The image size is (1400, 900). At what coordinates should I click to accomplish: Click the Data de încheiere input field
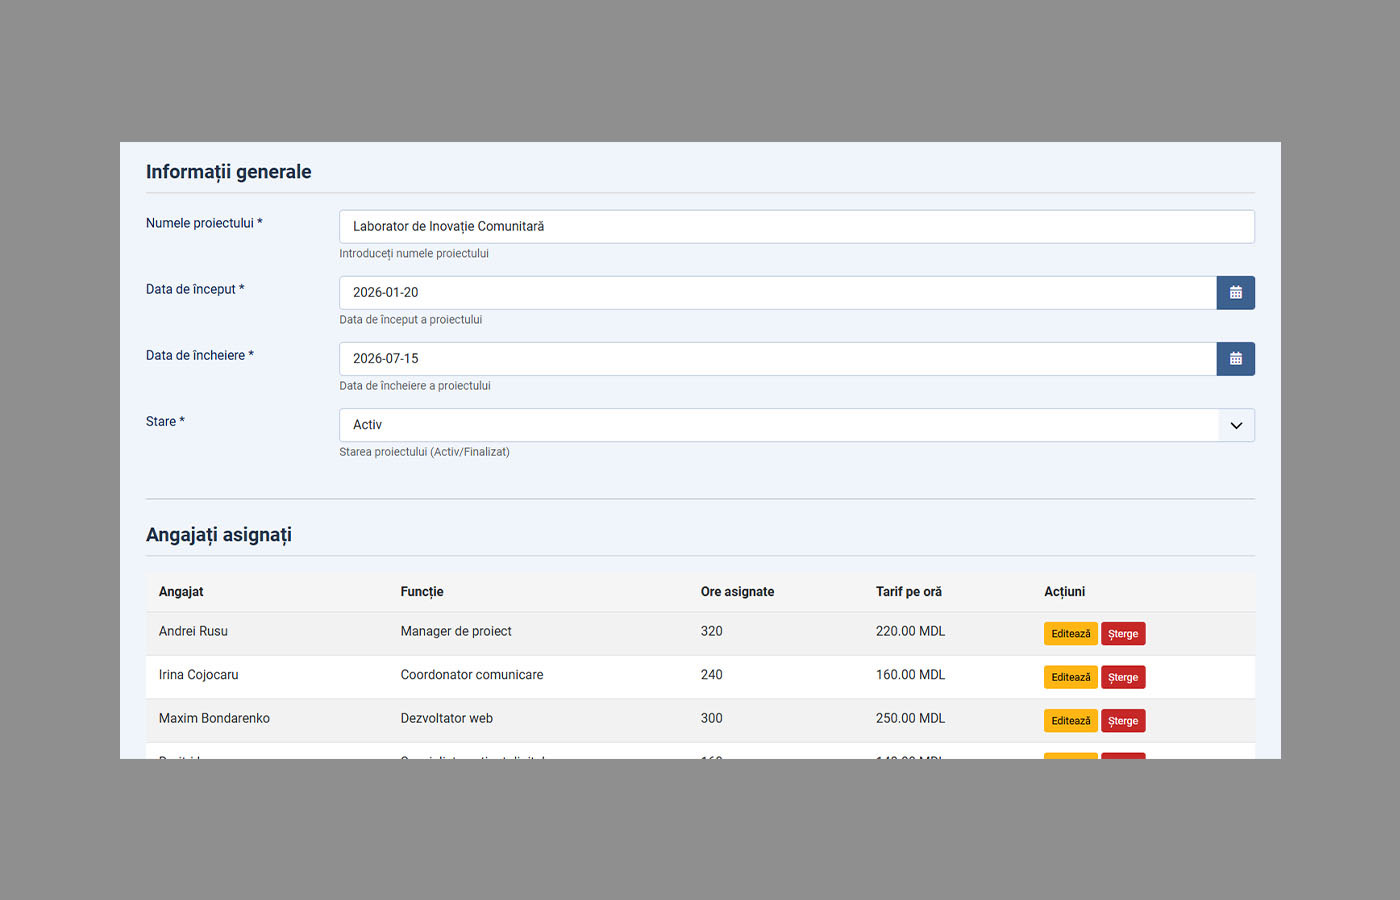(x=777, y=359)
